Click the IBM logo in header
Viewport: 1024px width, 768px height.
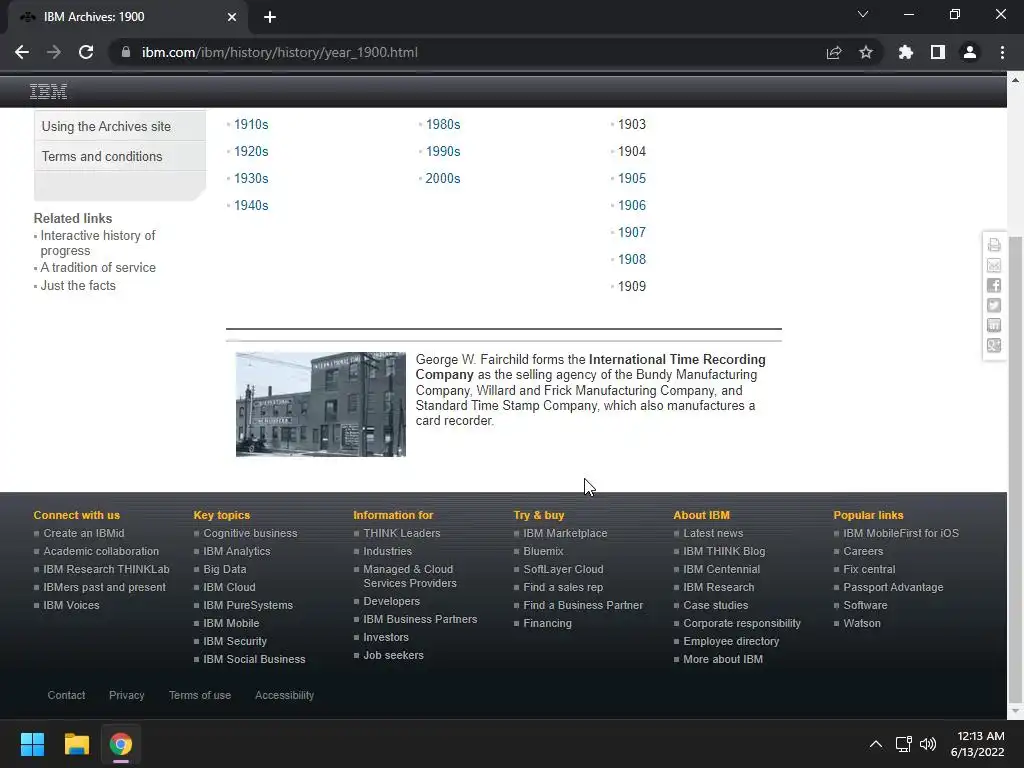click(x=48, y=91)
